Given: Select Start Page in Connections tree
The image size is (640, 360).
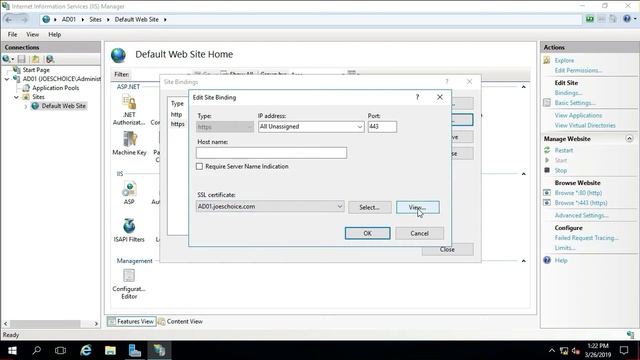Looking at the screenshot, I should tap(36, 70).
